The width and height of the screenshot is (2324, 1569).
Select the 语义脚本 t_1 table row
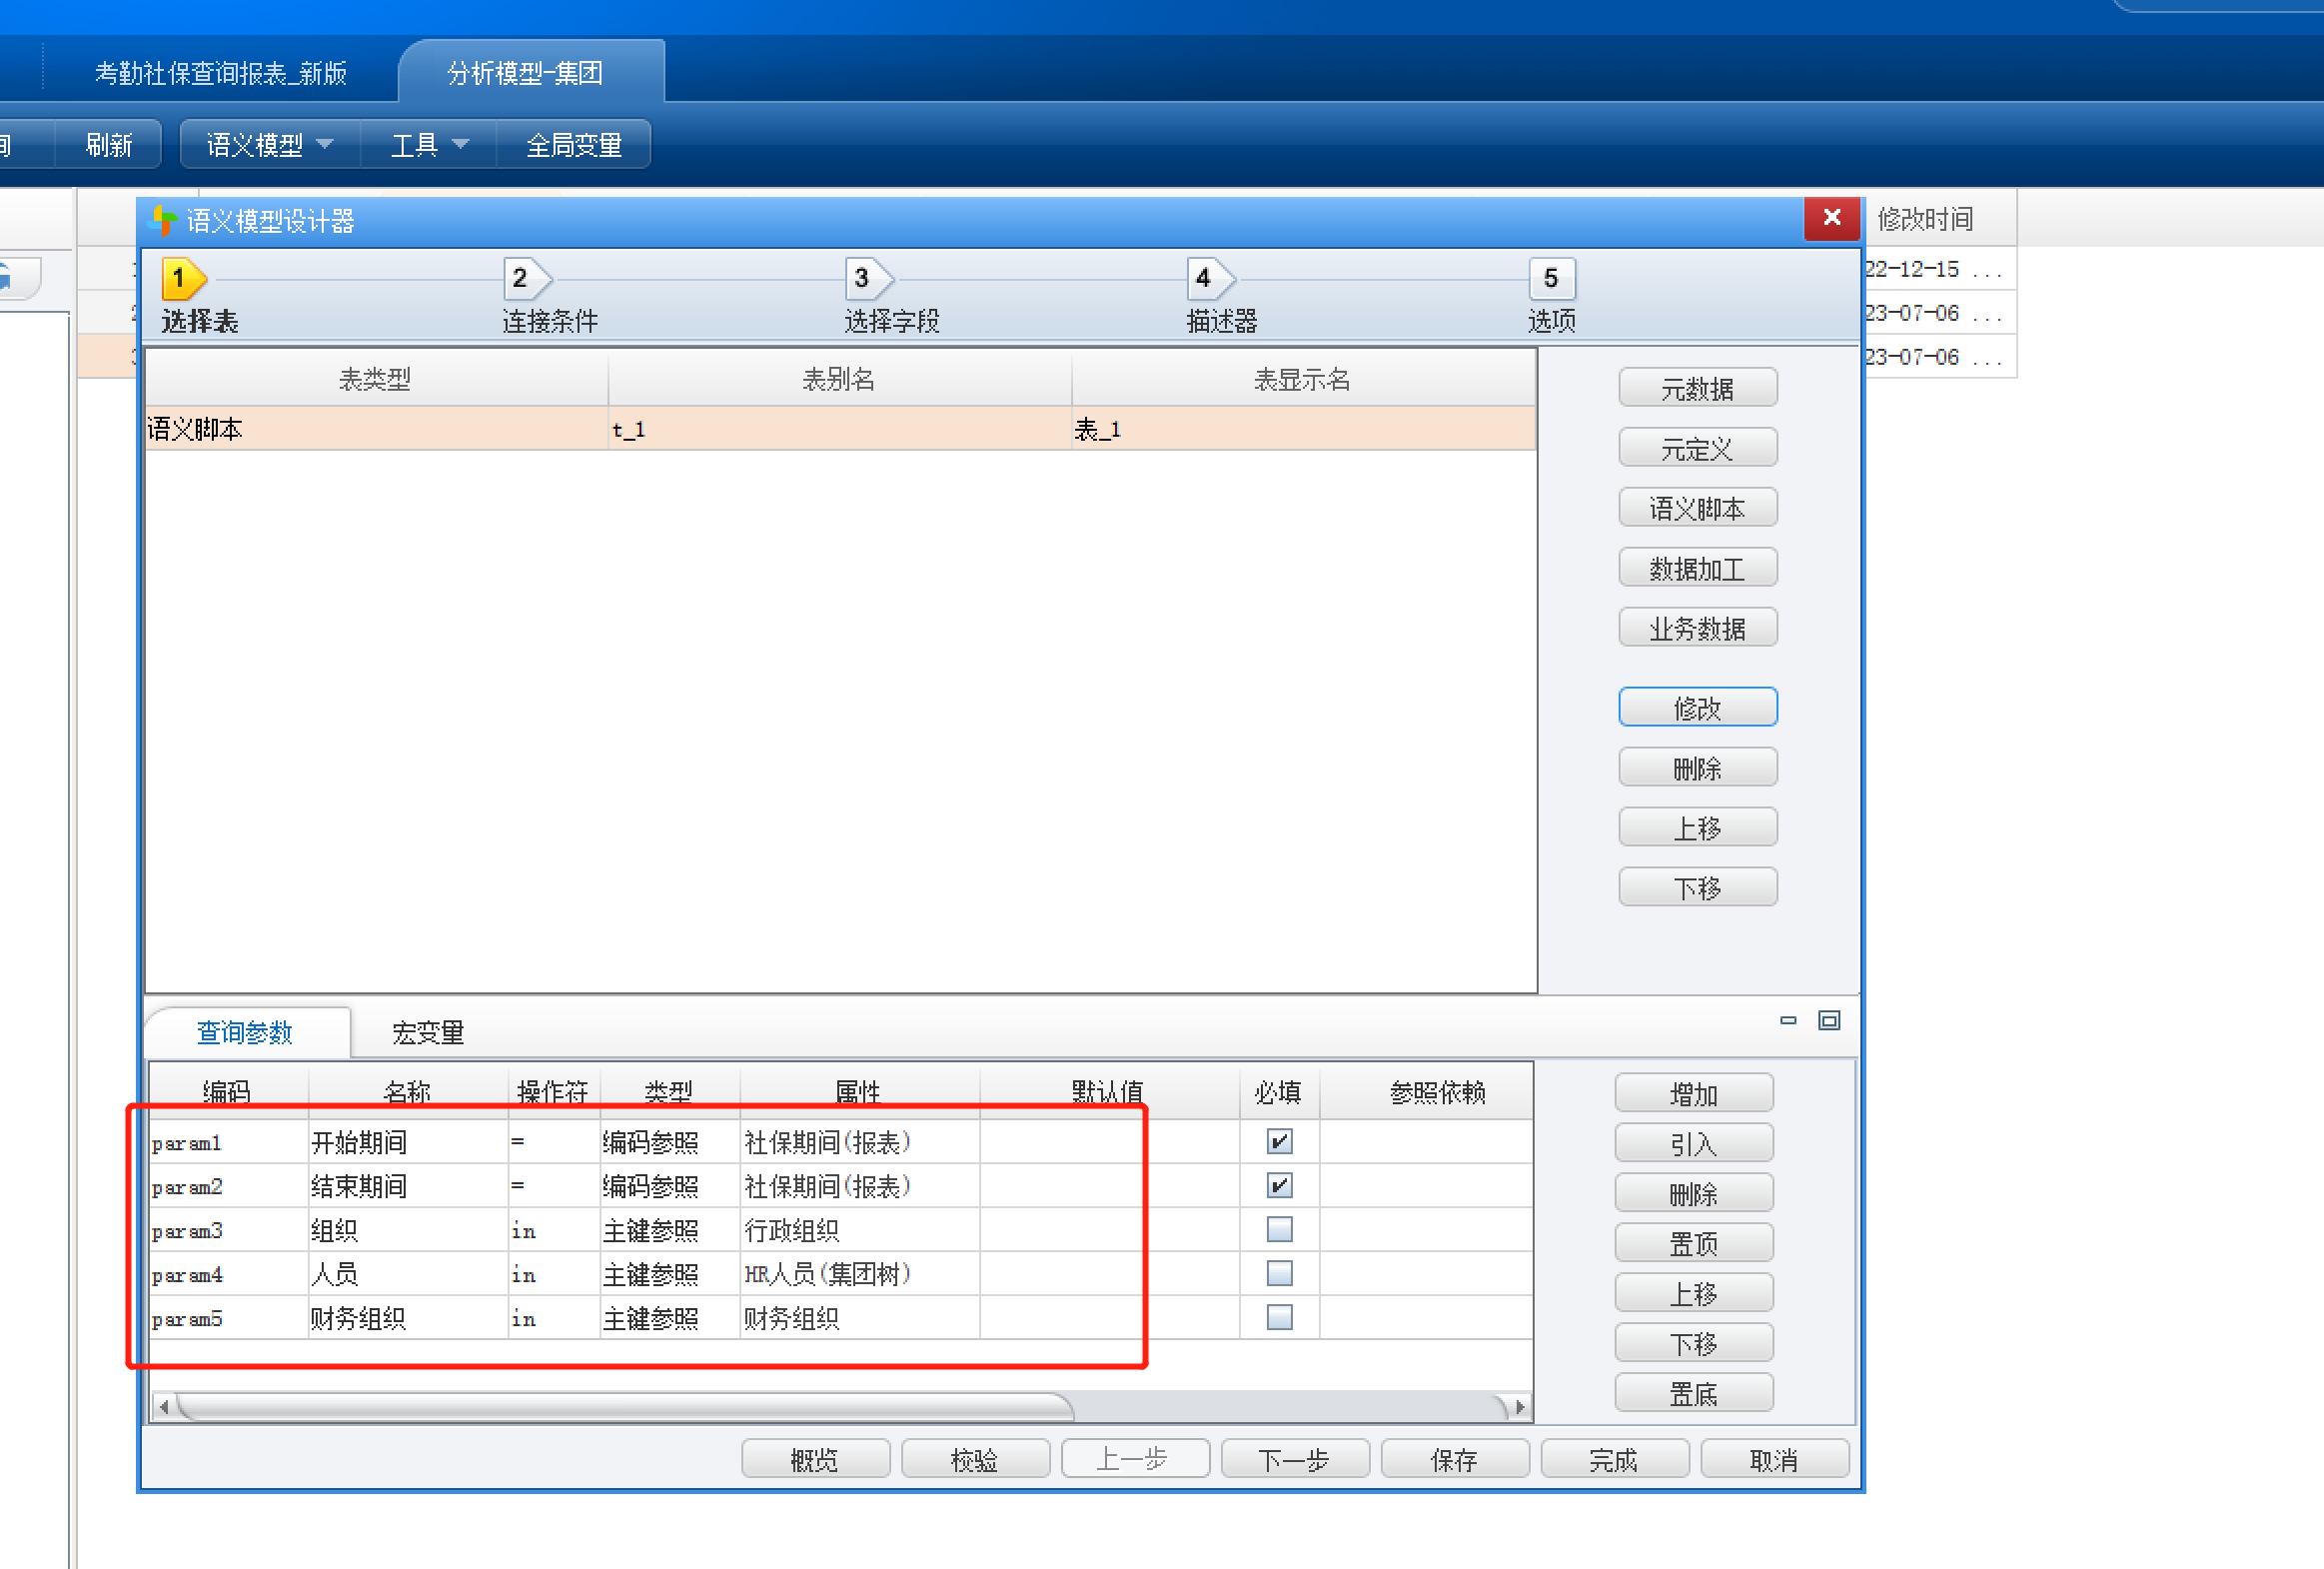pos(840,429)
